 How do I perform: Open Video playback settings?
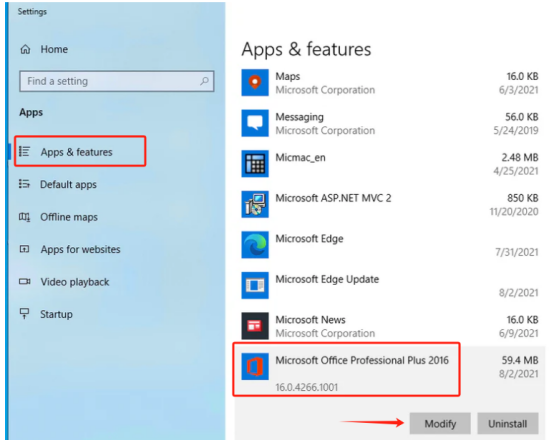tap(75, 282)
